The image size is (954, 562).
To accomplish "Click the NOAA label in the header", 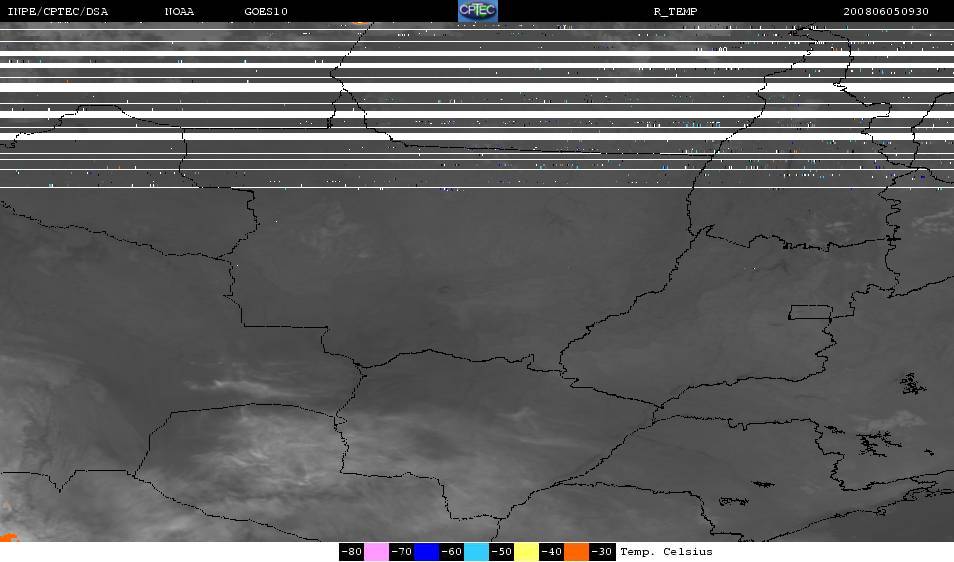I will 179,12.
